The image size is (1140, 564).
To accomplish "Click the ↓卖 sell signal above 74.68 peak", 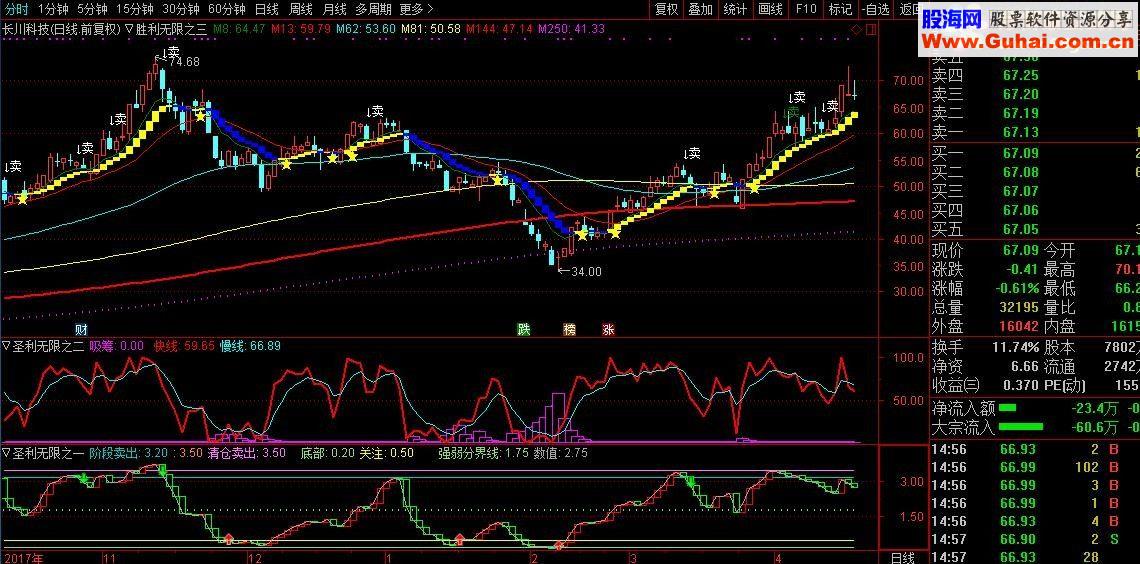I will [171, 52].
